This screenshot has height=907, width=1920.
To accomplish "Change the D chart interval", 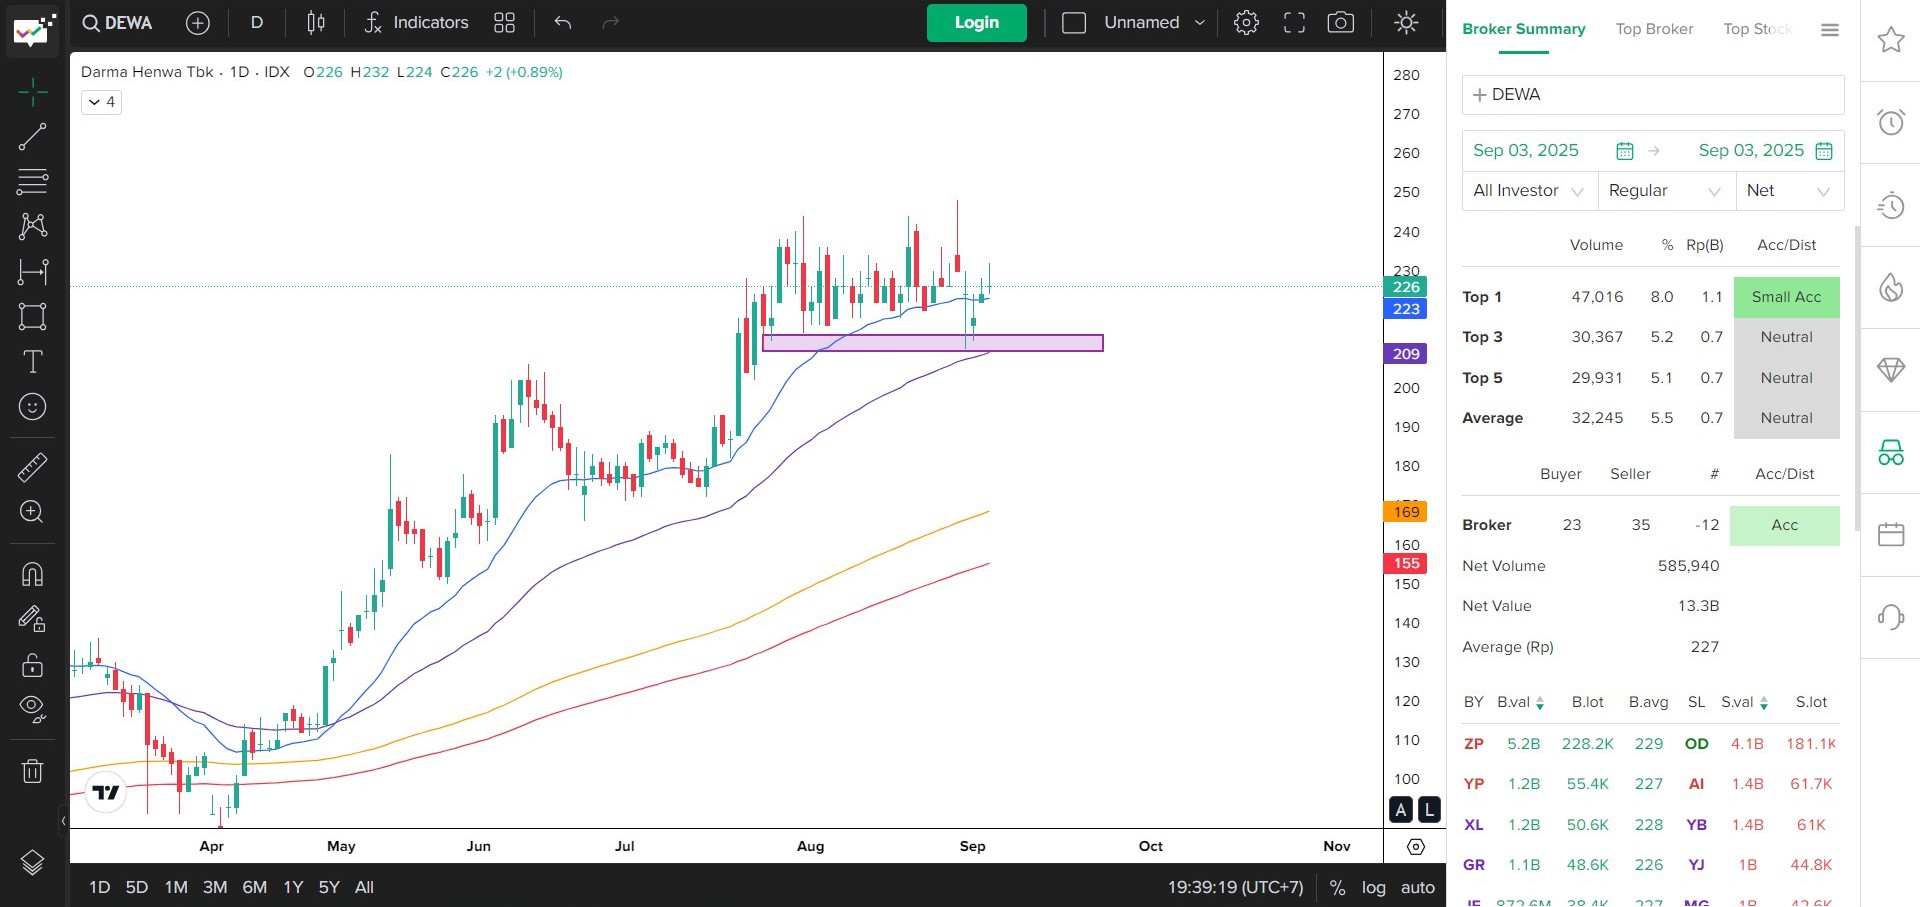I will [x=257, y=23].
